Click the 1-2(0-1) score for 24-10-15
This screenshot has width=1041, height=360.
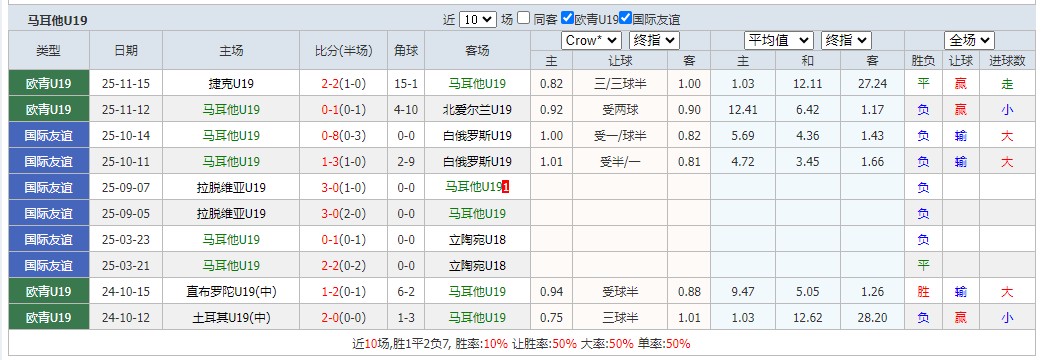tap(344, 292)
